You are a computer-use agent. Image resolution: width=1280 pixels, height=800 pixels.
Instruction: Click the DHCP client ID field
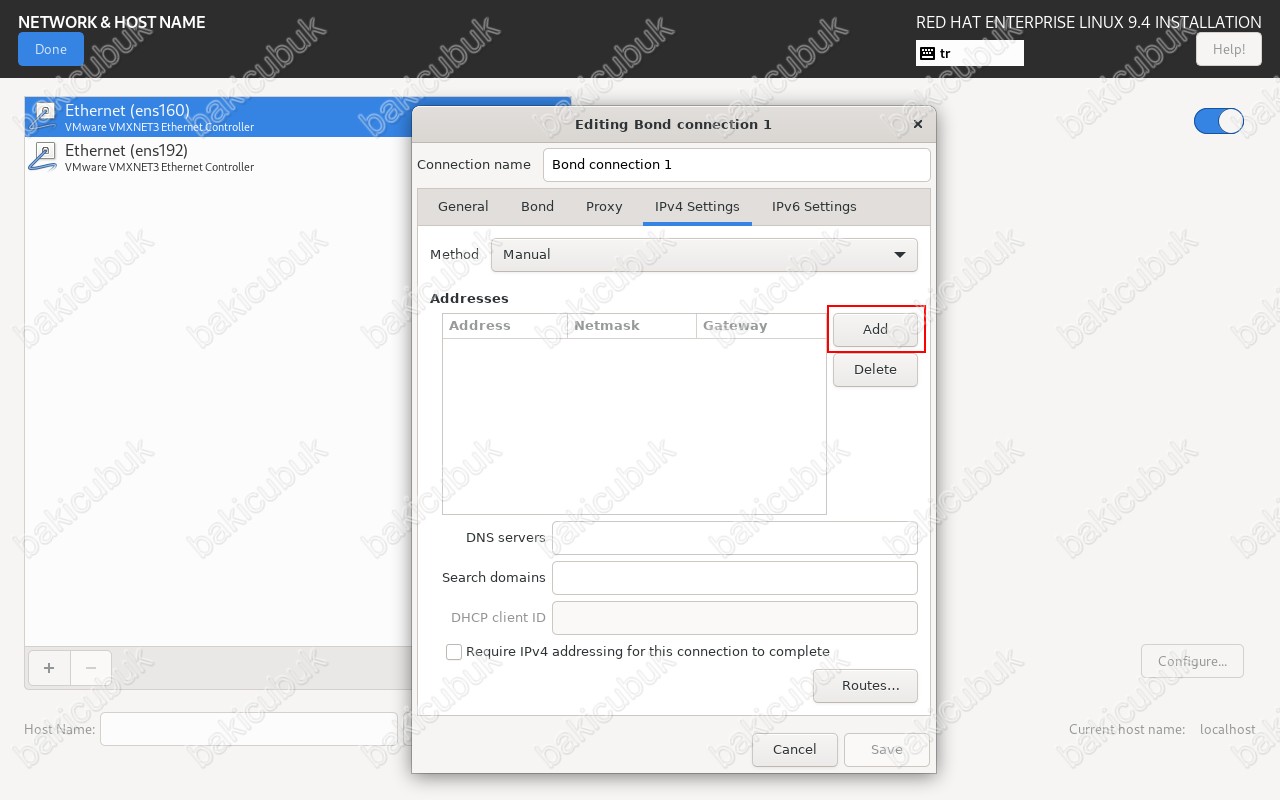[735, 618]
